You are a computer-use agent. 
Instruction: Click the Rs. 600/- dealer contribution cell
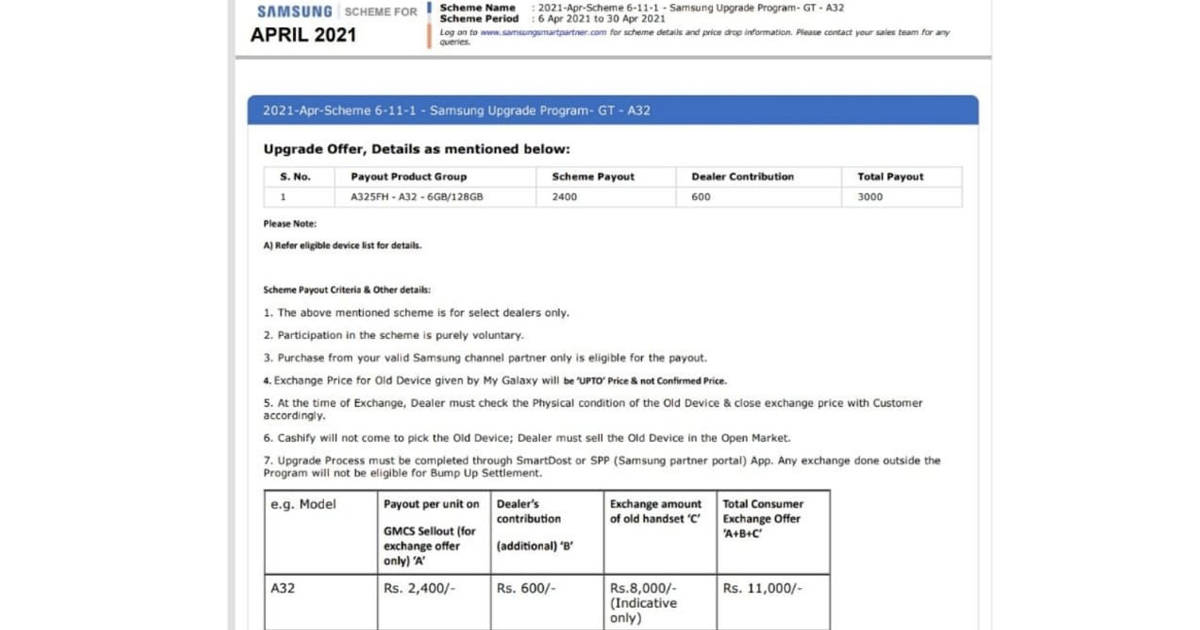[526, 589]
